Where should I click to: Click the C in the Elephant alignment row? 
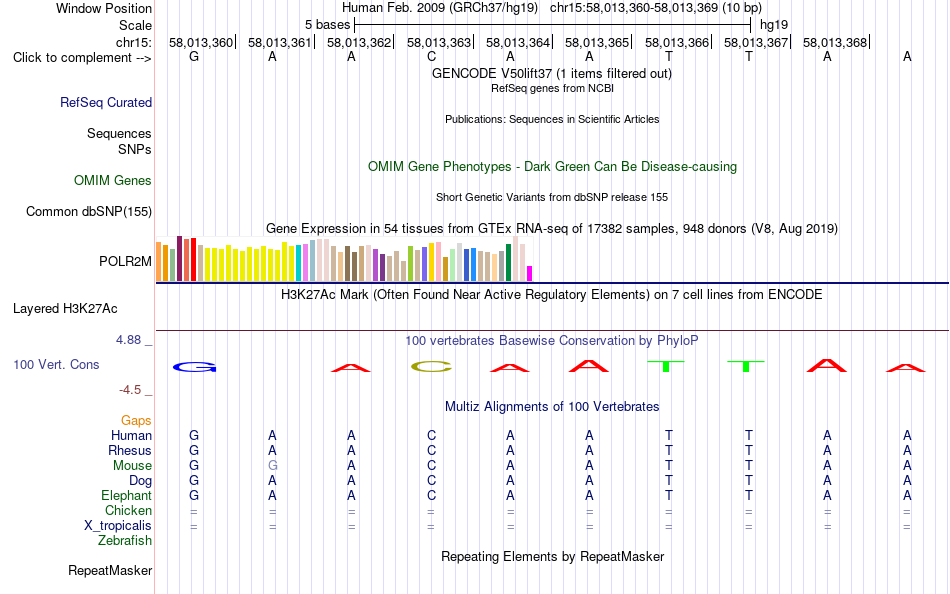pyautogui.click(x=431, y=495)
